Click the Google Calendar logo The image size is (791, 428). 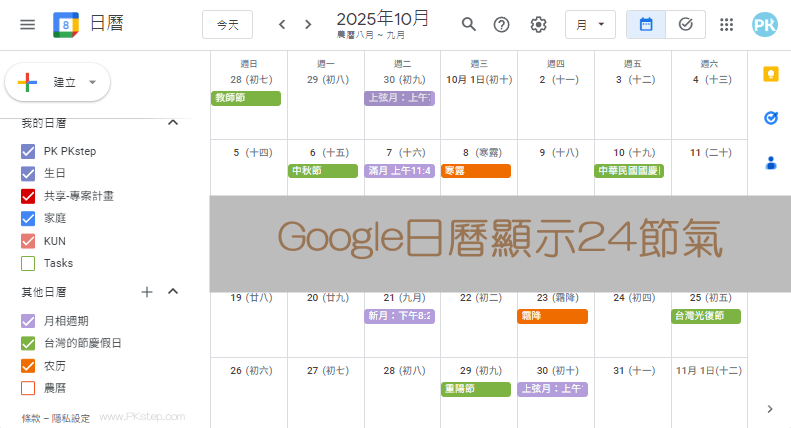(66, 25)
